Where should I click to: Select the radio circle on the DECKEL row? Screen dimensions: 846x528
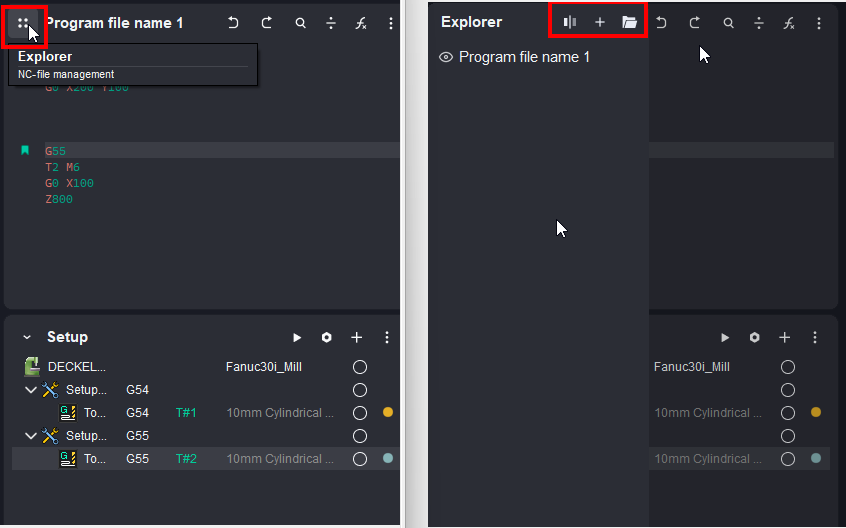tap(360, 367)
